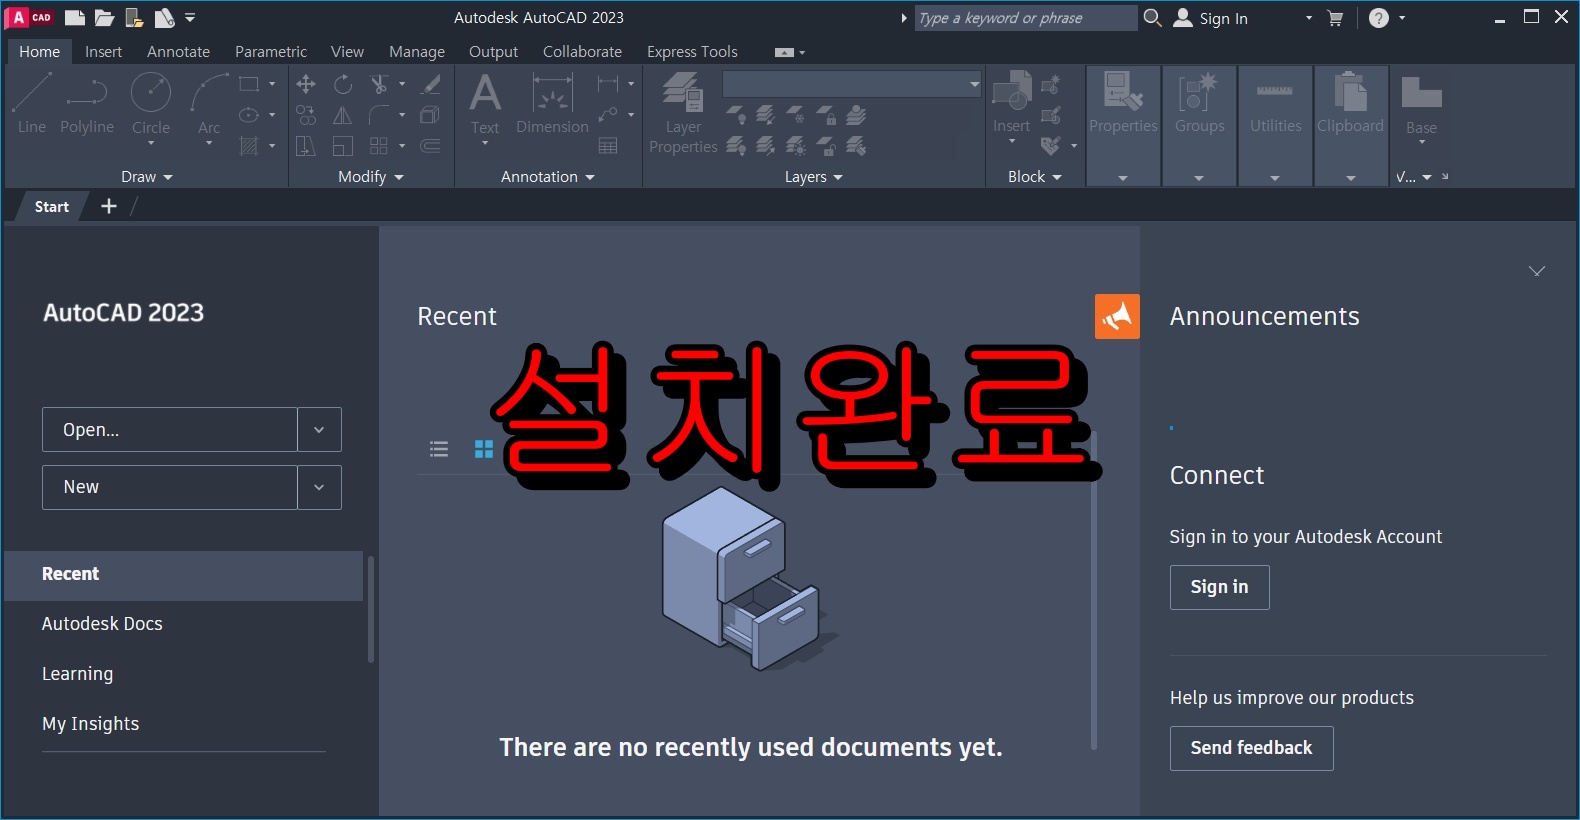Image resolution: width=1580 pixels, height=820 pixels.
Task: Click the Insert block icon
Action: click(x=1011, y=103)
